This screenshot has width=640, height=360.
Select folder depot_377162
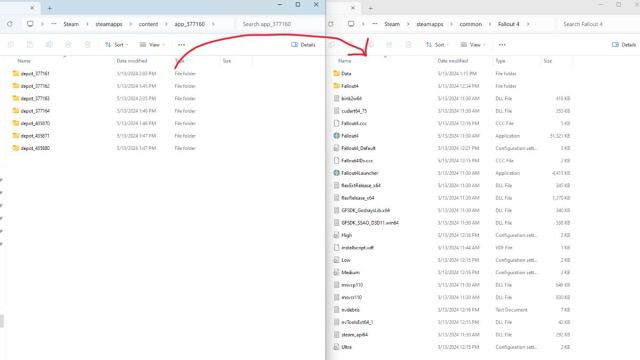pos(35,86)
